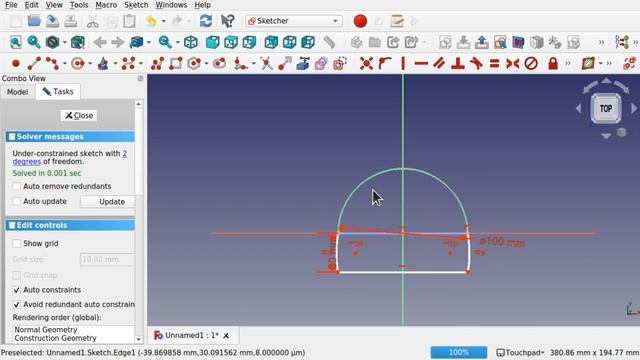Click the Fit Selection magnifier icon

tap(34, 42)
